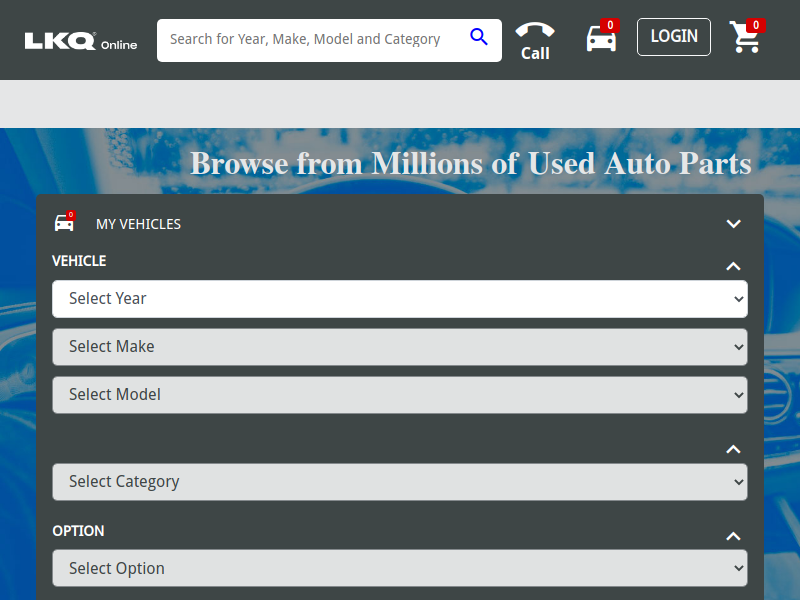The height and width of the screenshot is (600, 800).
Task: Click the car icon beside MY VEHICLES
Action: pos(64,223)
